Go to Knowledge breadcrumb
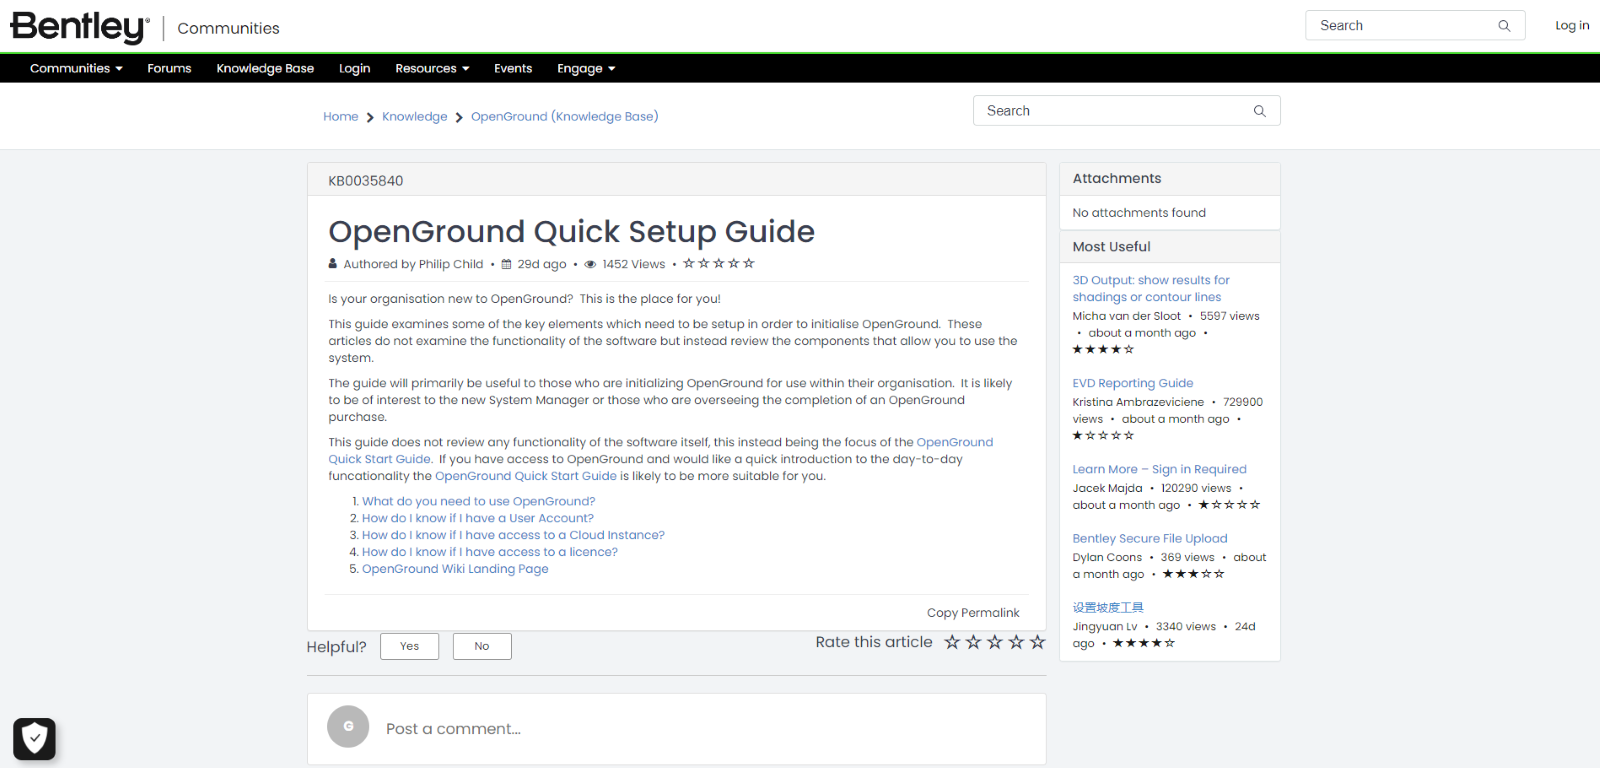1600x768 pixels. click(x=414, y=117)
